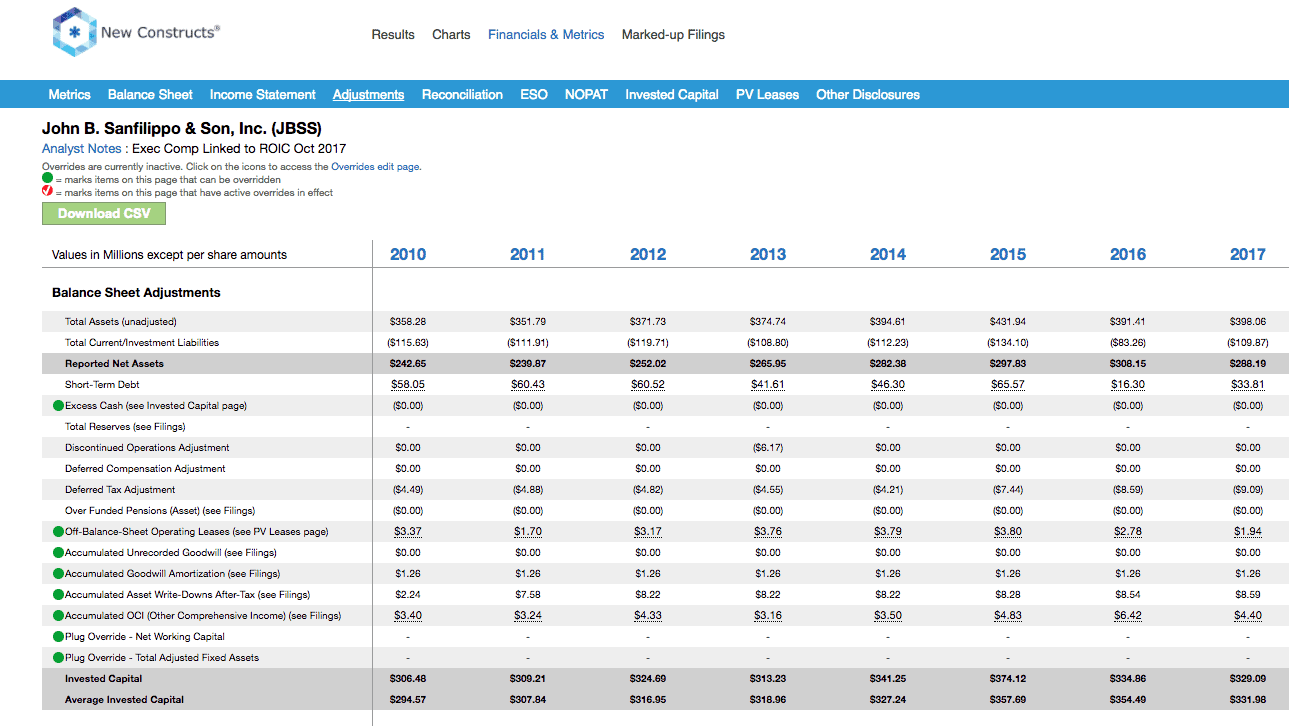Image resolution: width=1289 pixels, height=726 pixels.
Task: Click green dot beside Plug Override Net Working Capital
Action: point(58,637)
